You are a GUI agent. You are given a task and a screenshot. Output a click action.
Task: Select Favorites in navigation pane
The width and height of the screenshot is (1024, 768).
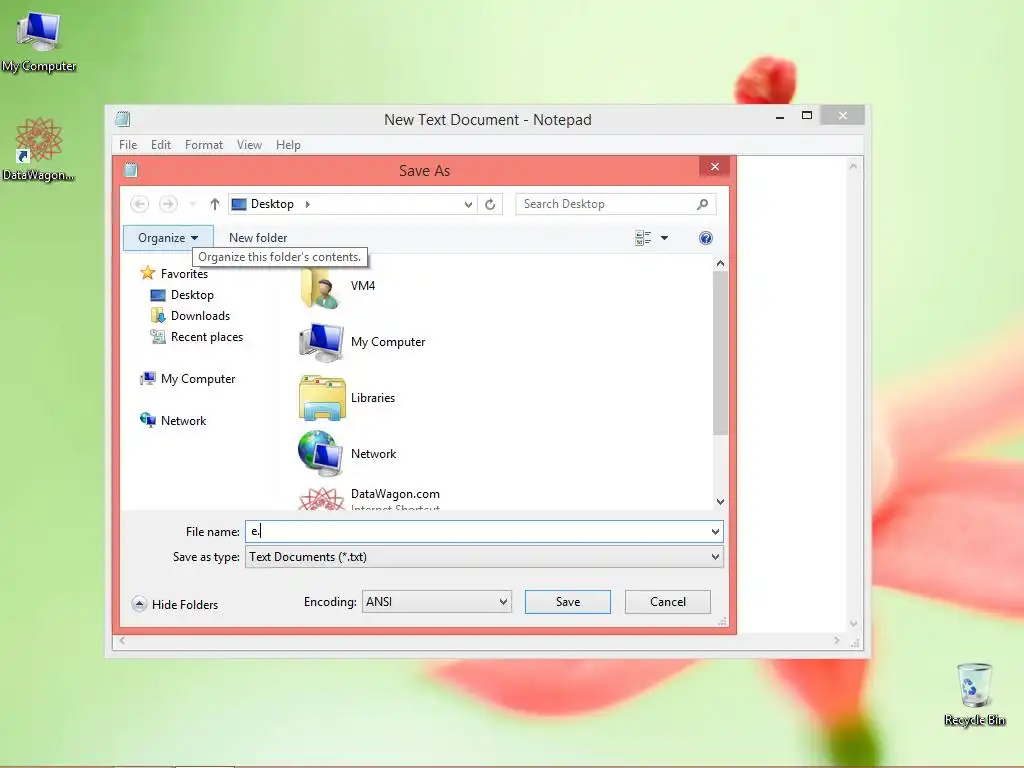click(x=184, y=274)
